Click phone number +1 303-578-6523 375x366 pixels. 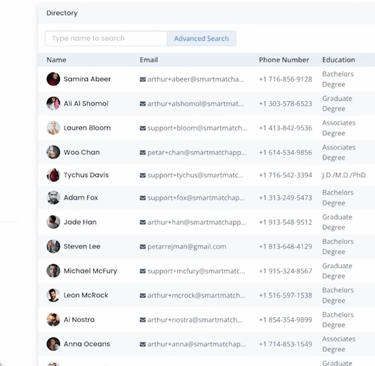tap(286, 104)
